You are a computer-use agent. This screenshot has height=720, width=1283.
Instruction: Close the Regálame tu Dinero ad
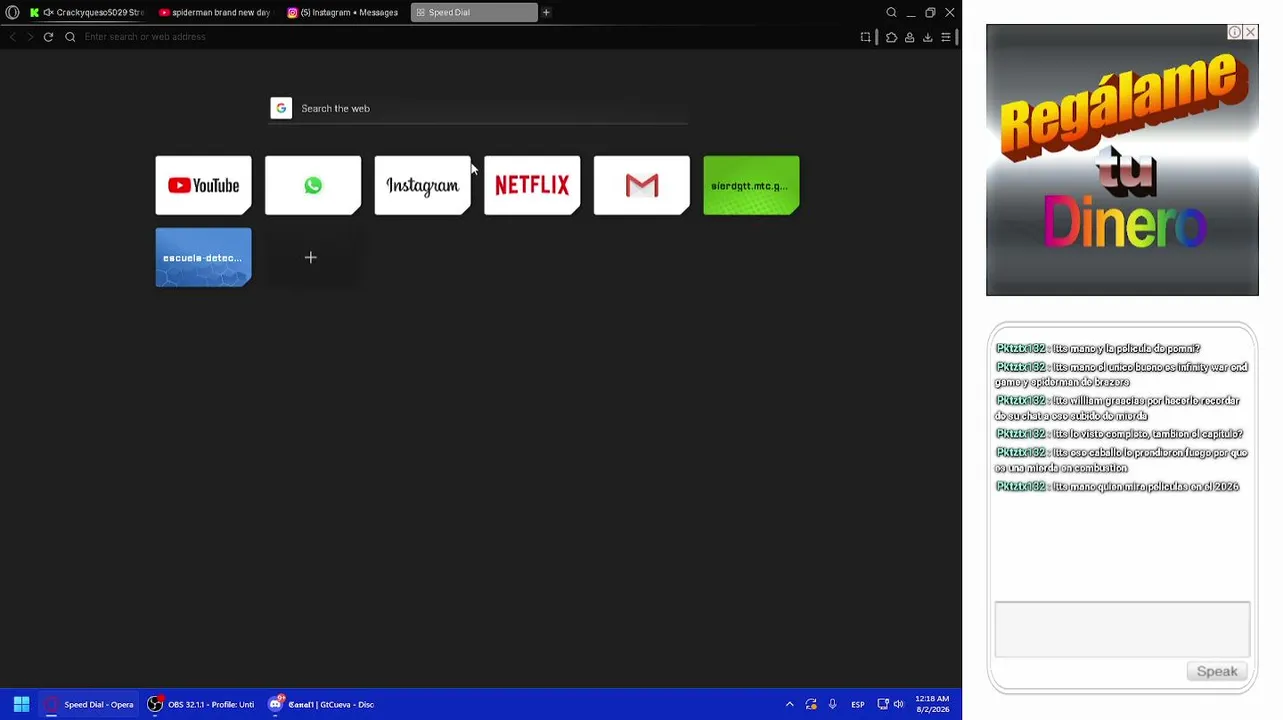click(x=1251, y=32)
